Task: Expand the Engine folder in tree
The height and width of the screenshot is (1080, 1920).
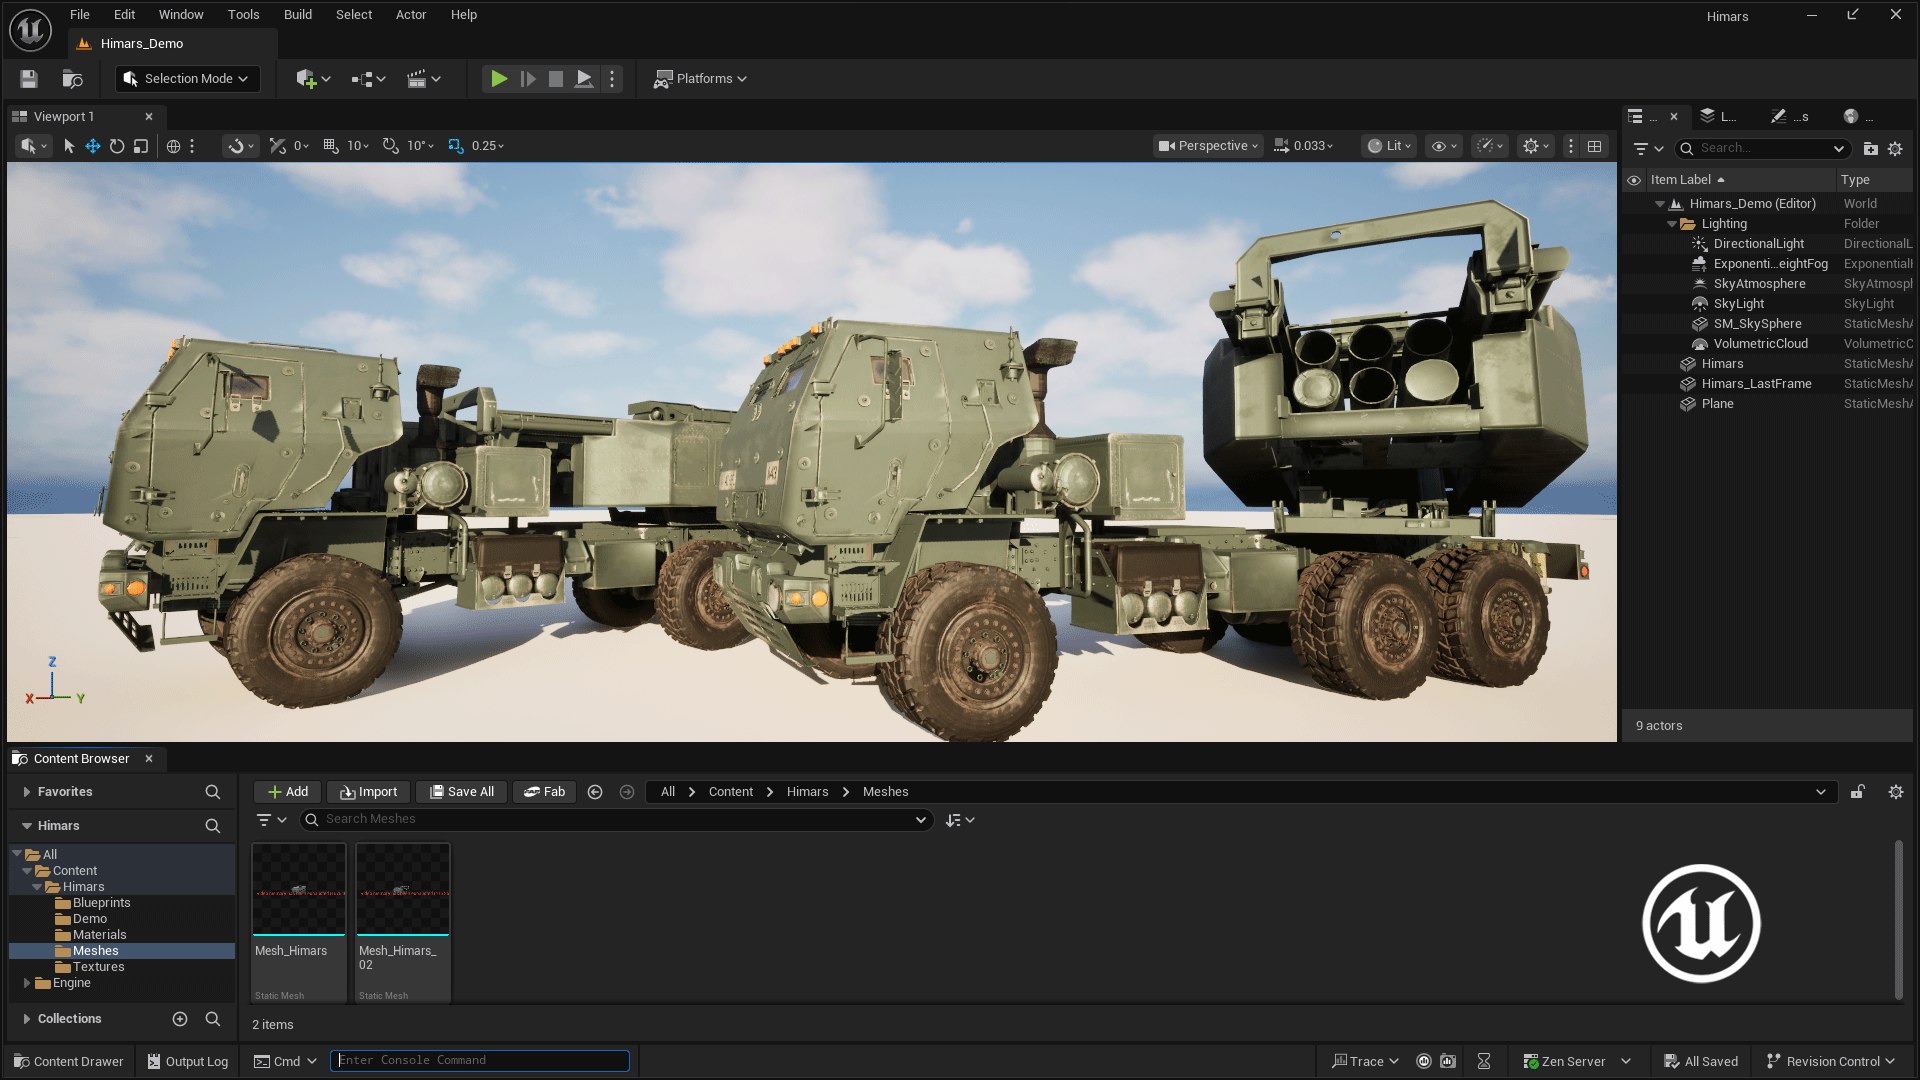Action: pos(27,983)
